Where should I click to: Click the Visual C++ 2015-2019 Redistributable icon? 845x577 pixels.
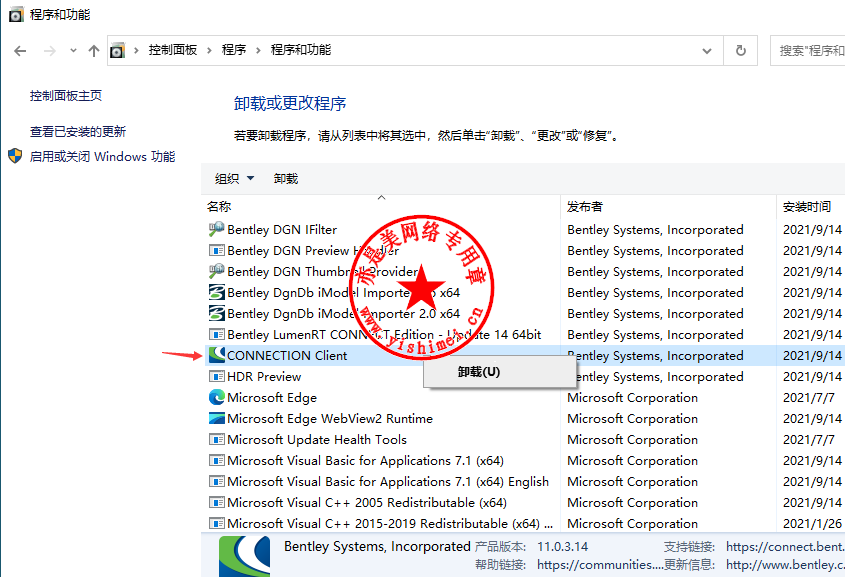[217, 524]
